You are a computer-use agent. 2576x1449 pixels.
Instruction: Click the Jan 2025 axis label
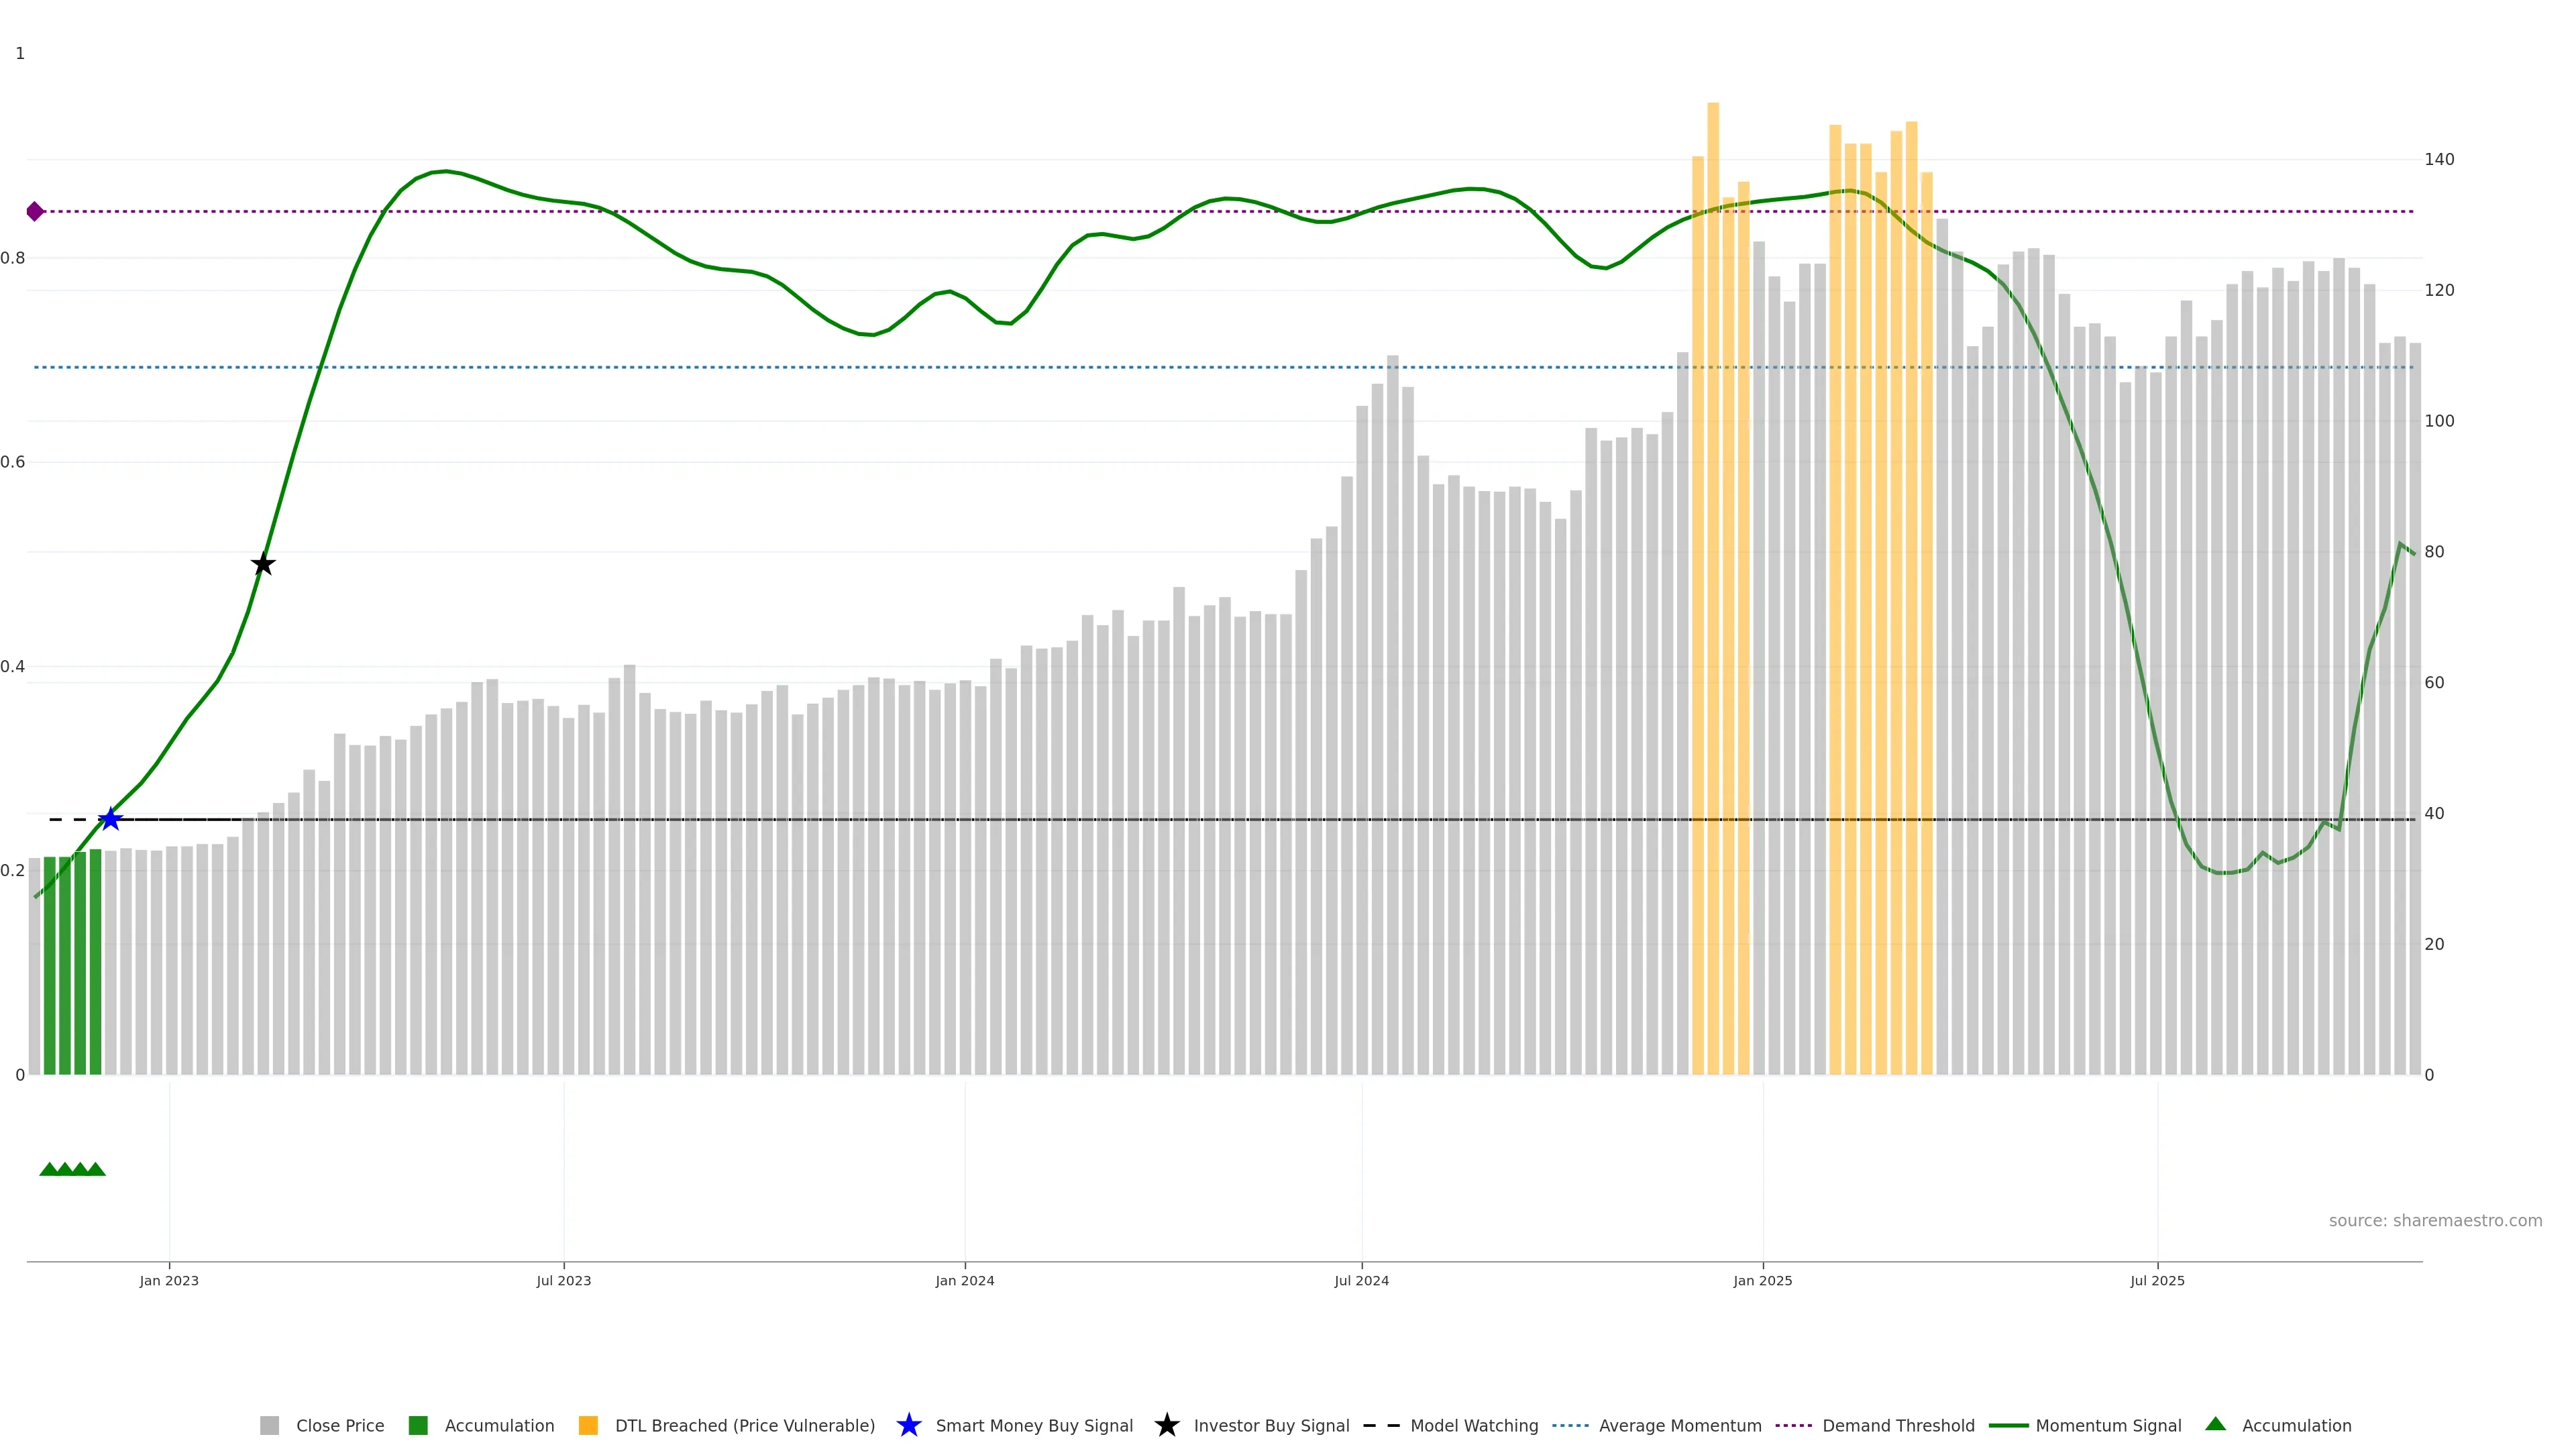click(x=1762, y=1280)
